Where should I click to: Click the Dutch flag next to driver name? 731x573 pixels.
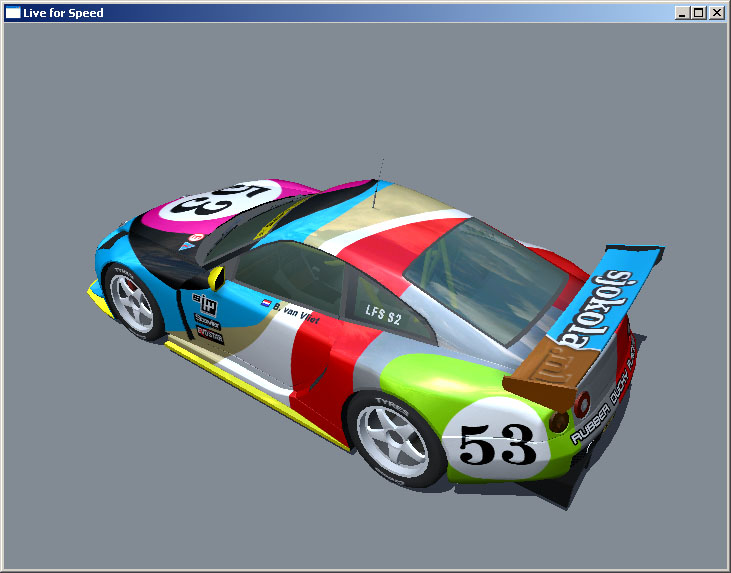266,303
